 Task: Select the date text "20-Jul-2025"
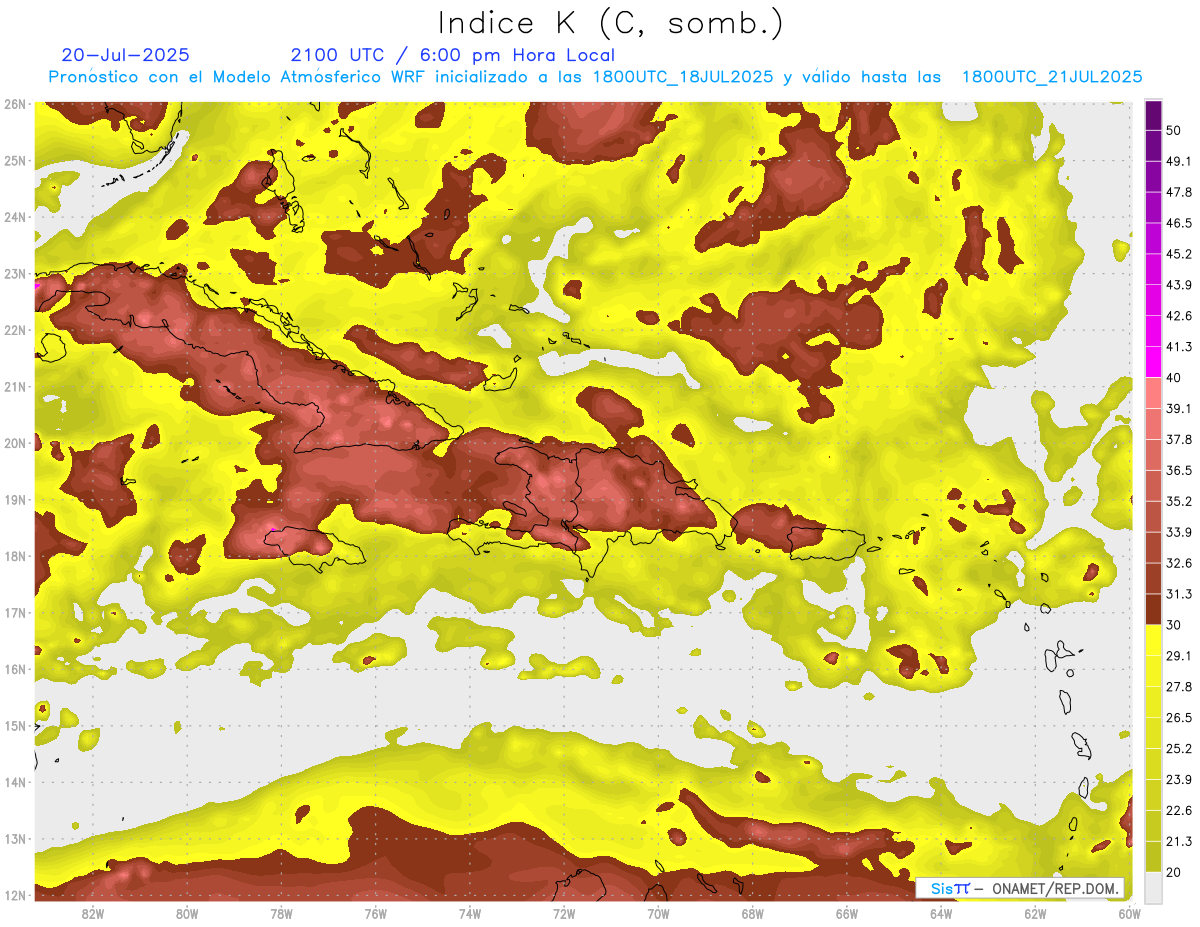[125, 55]
